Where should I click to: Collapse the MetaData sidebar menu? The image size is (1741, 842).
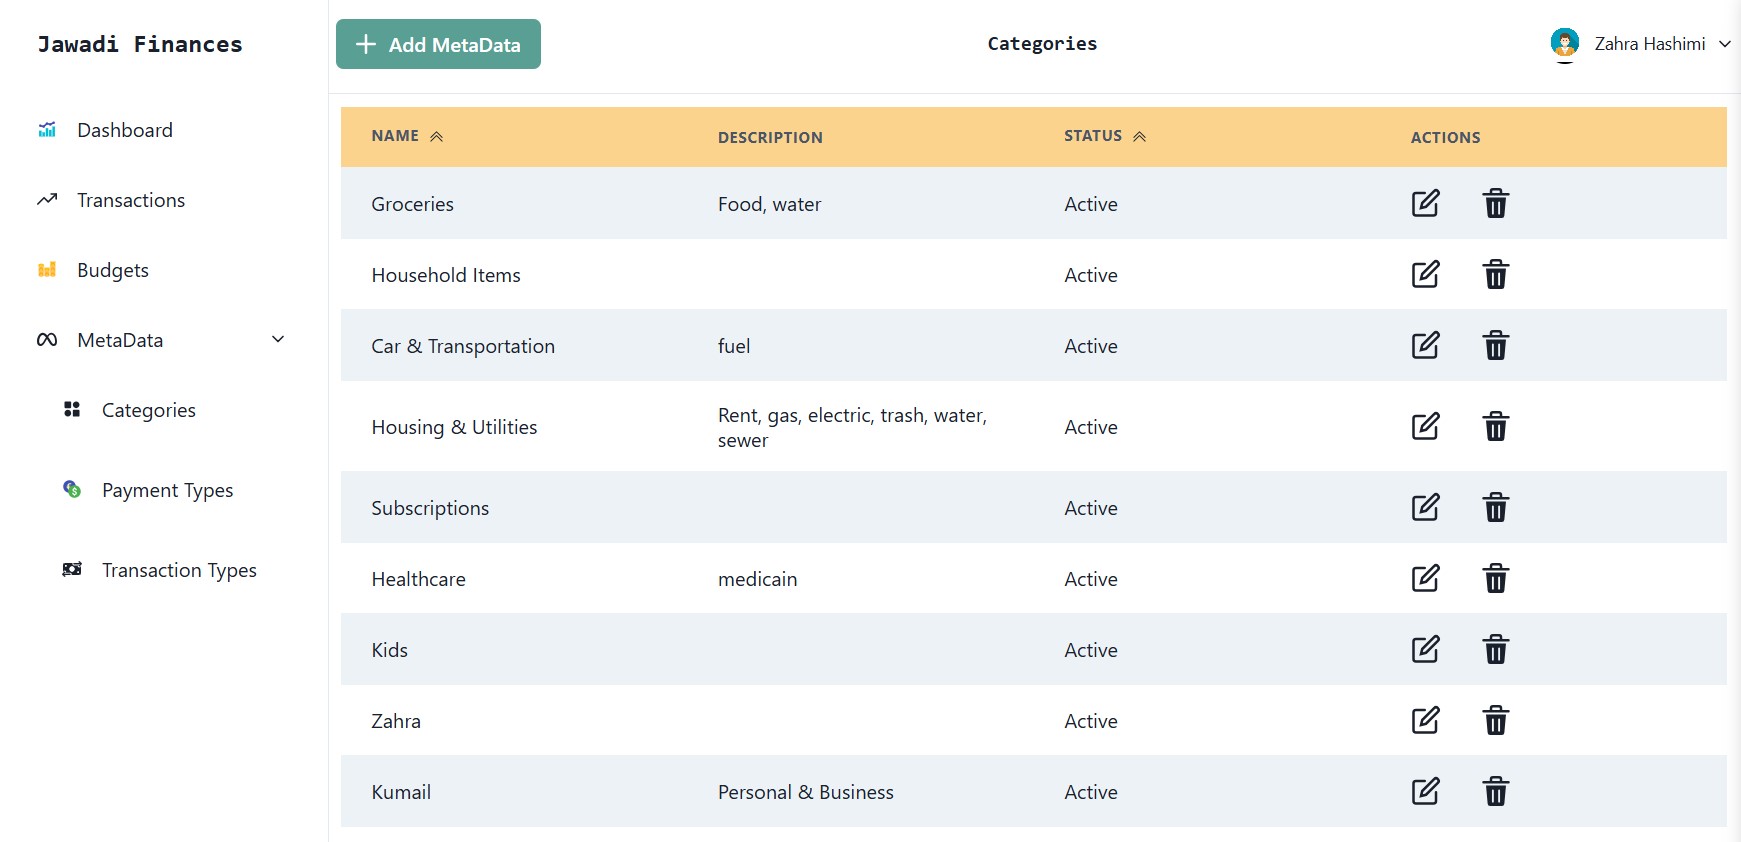278,340
